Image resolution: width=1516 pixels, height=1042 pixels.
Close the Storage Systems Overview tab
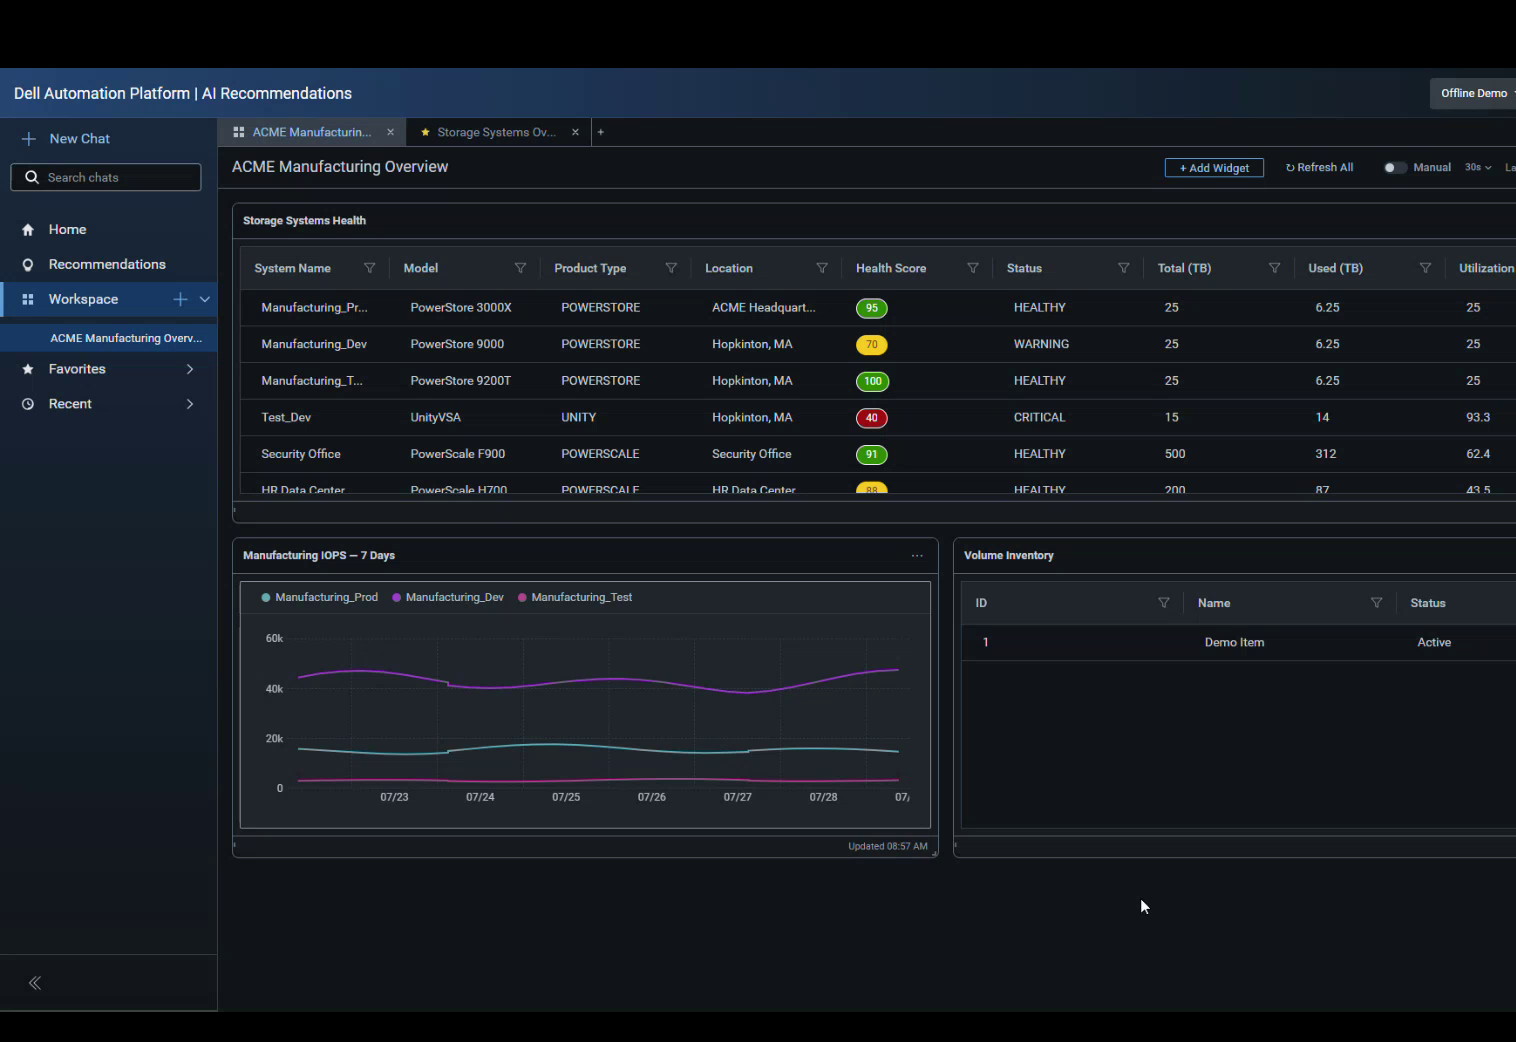click(575, 132)
